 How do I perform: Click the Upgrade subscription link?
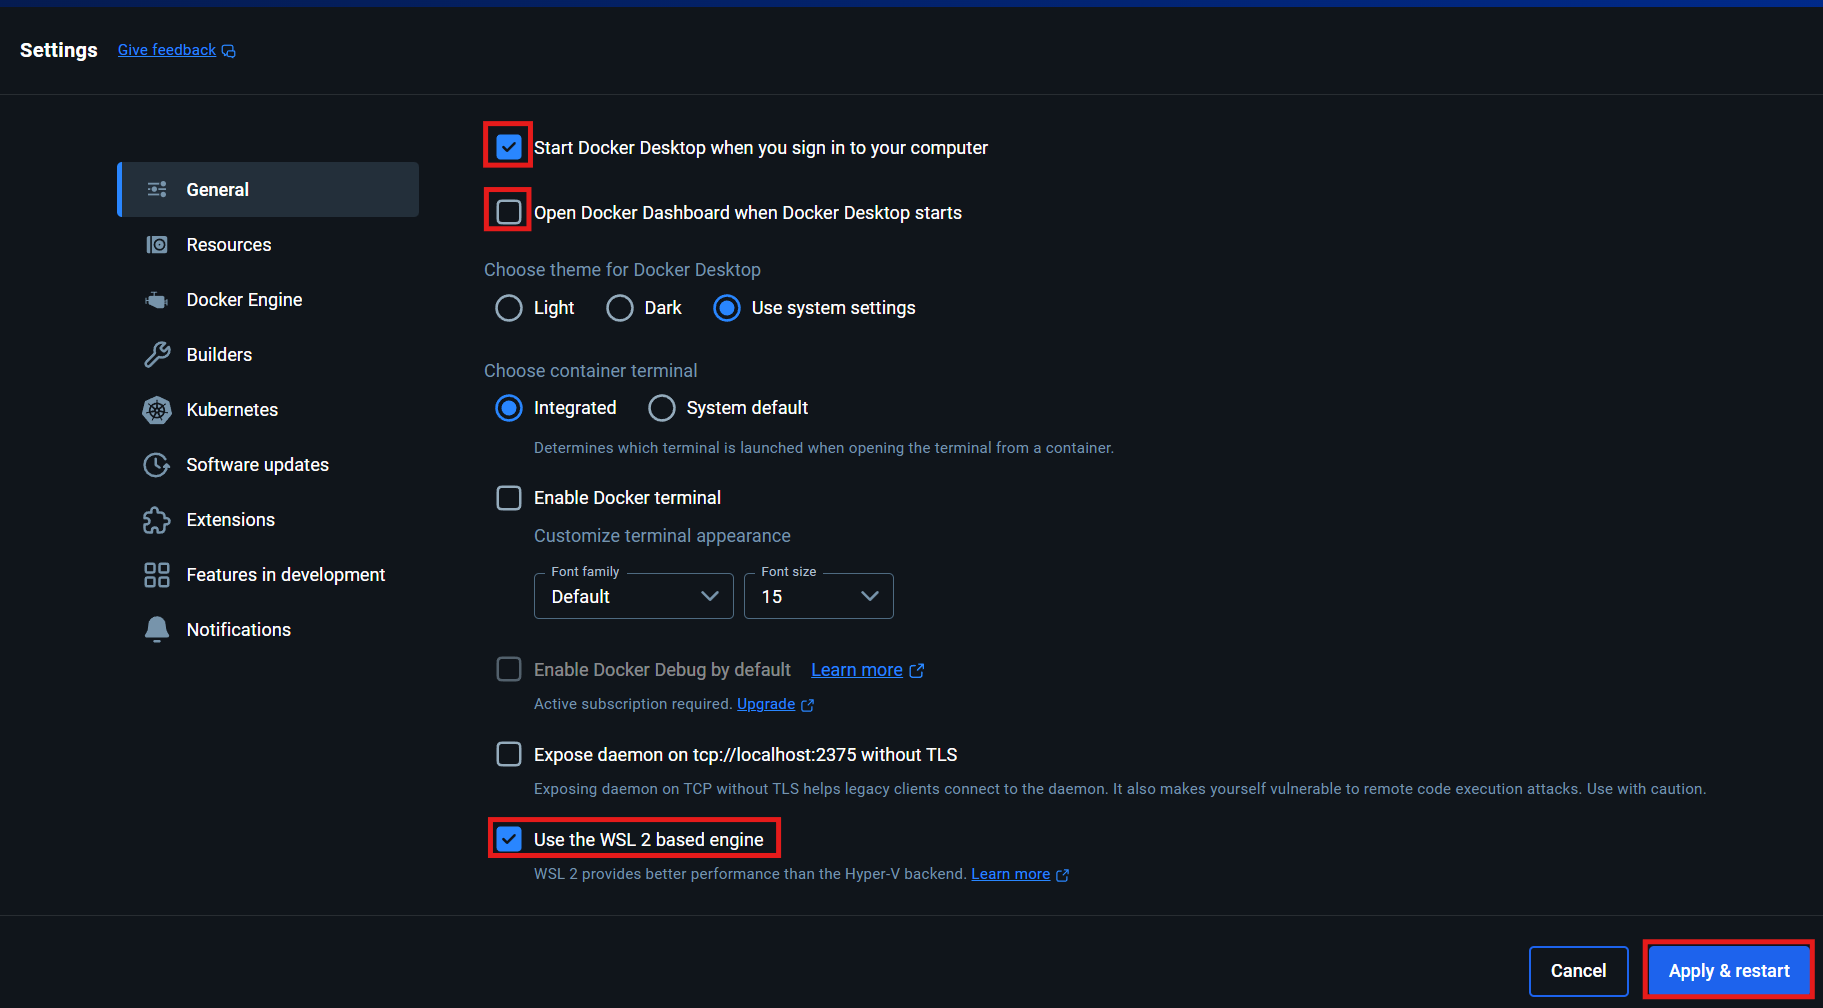pyautogui.click(x=766, y=704)
